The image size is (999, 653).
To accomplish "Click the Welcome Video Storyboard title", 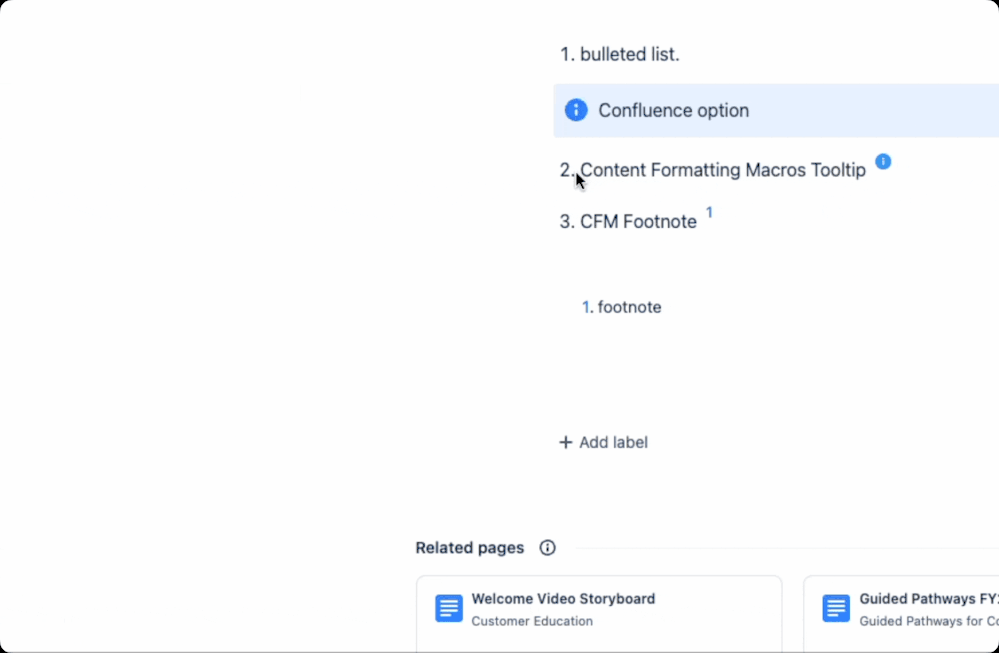I will 563,599.
